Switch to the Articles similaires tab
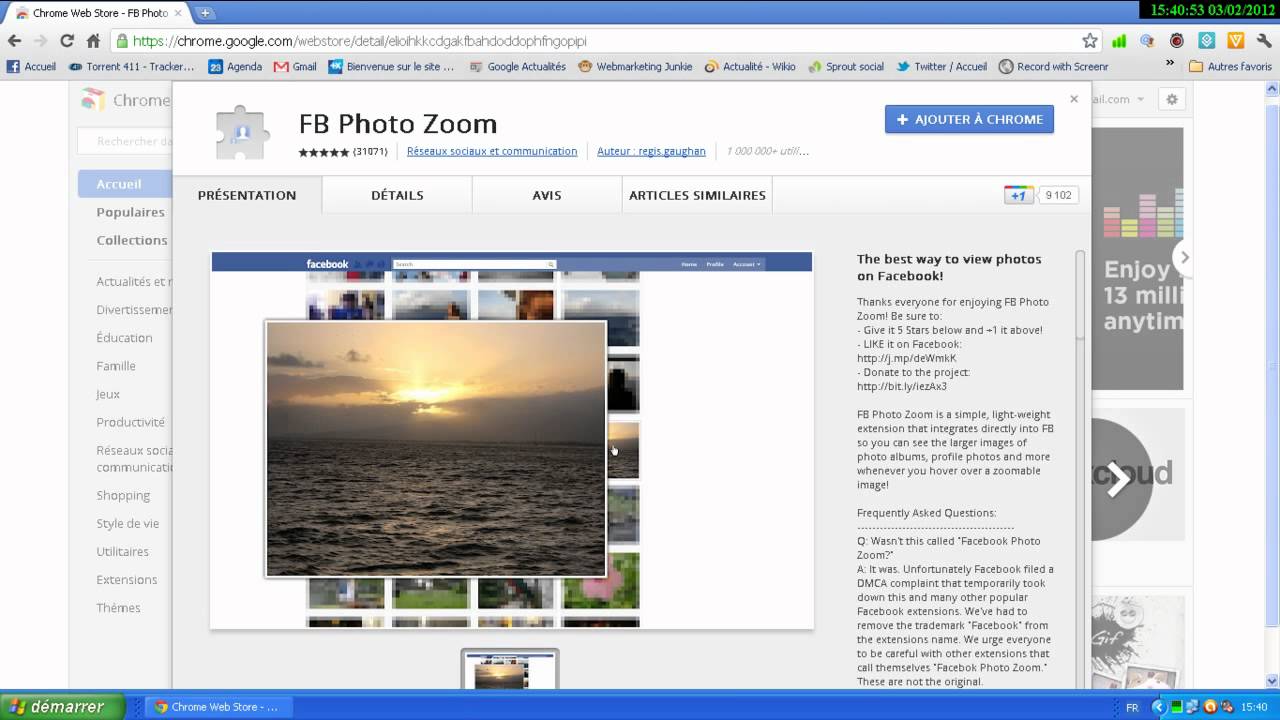This screenshot has width=1280, height=720. point(697,195)
